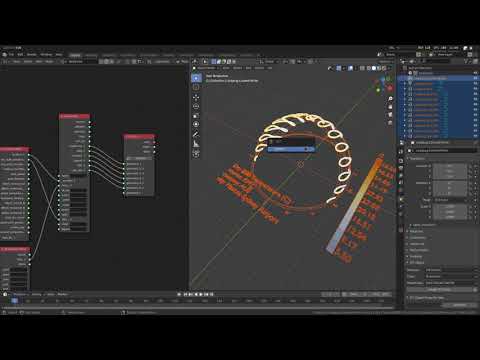The image size is (480, 360).
Task: Click the play reverse button
Action: (196, 294)
